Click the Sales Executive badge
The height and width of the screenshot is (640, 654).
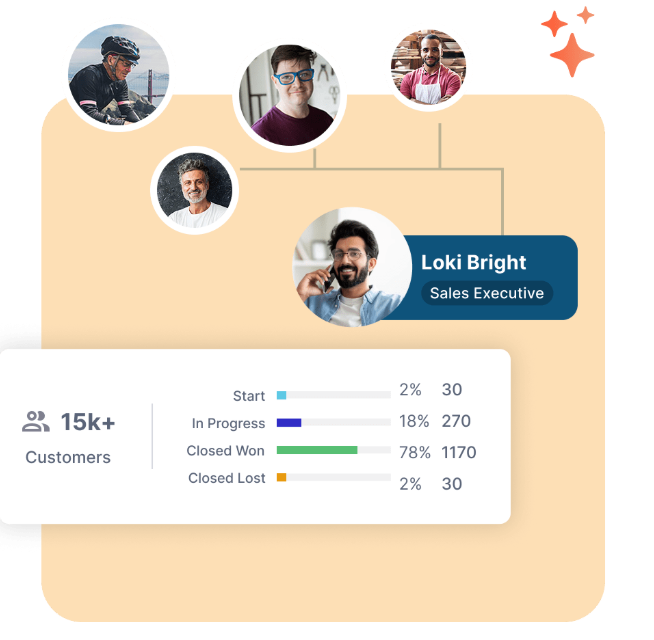click(486, 293)
